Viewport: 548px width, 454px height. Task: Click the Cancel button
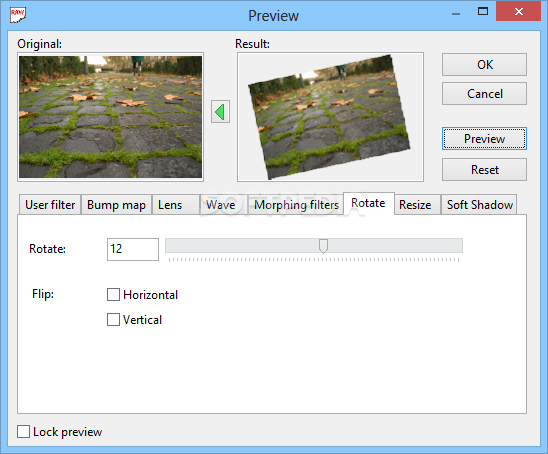point(484,94)
